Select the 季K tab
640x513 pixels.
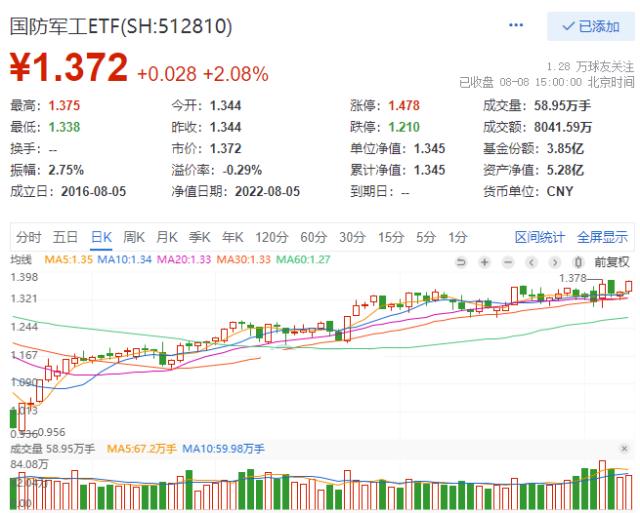[200, 237]
